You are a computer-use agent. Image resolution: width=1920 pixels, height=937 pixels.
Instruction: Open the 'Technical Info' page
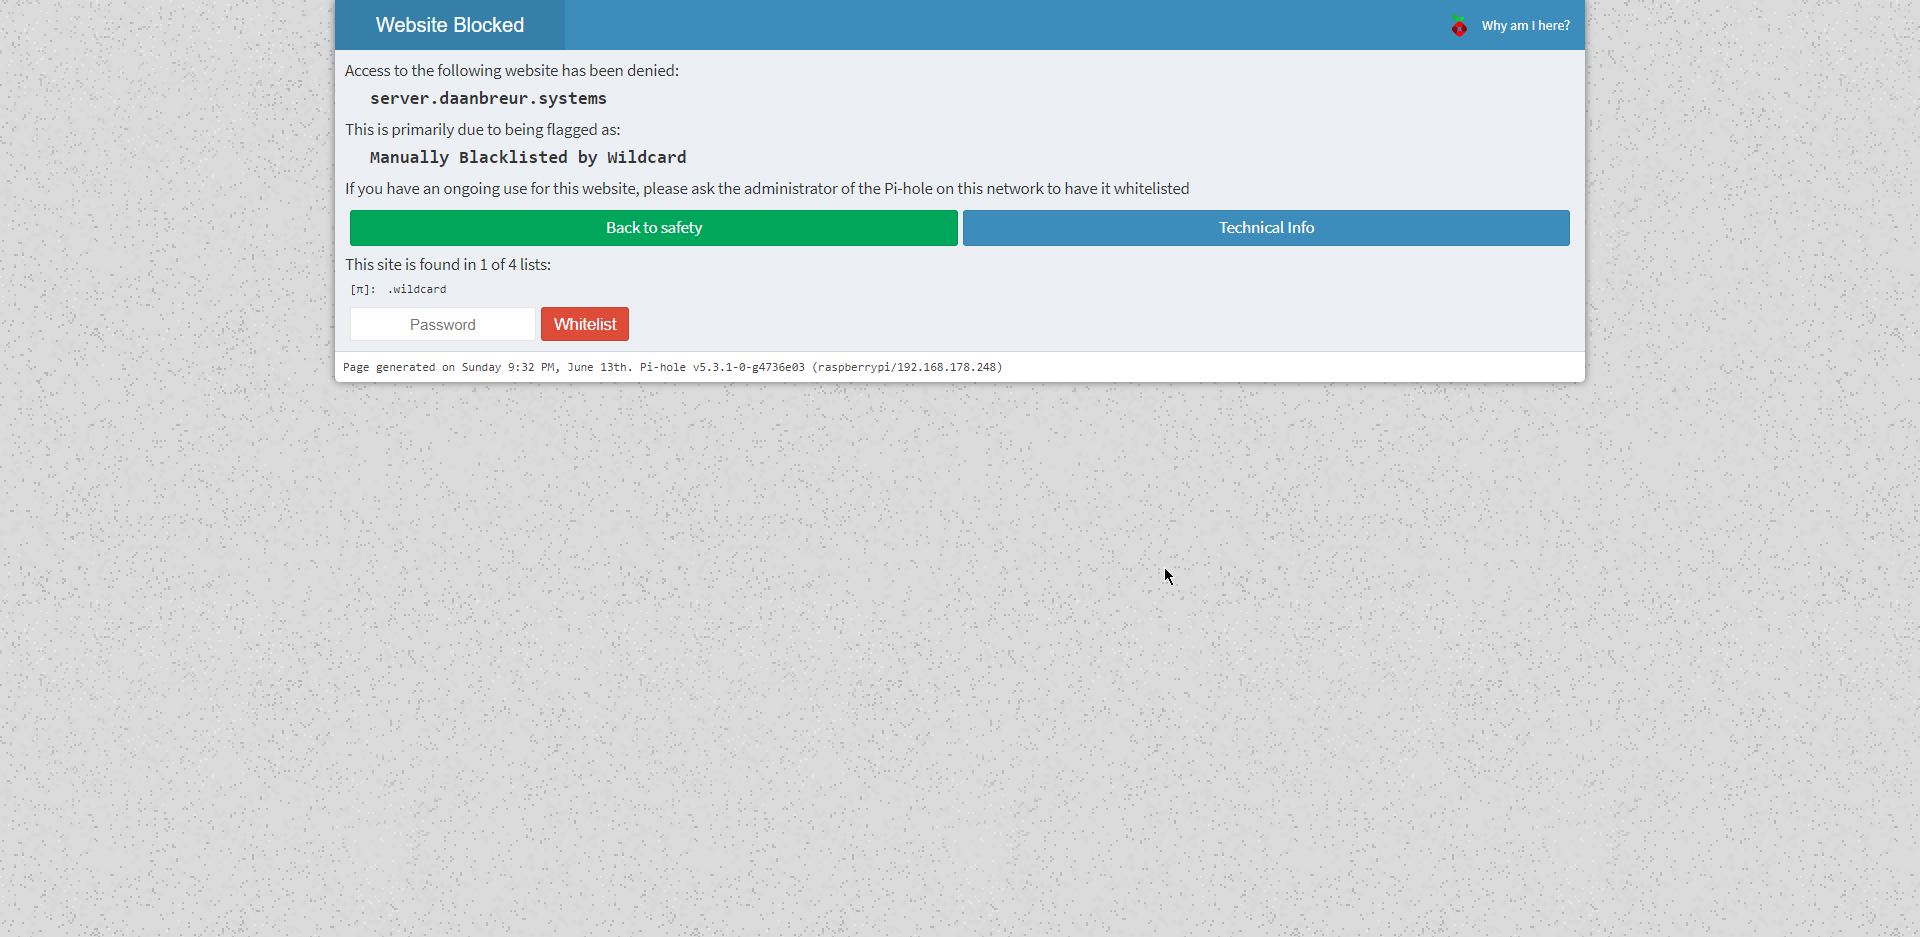point(1265,227)
